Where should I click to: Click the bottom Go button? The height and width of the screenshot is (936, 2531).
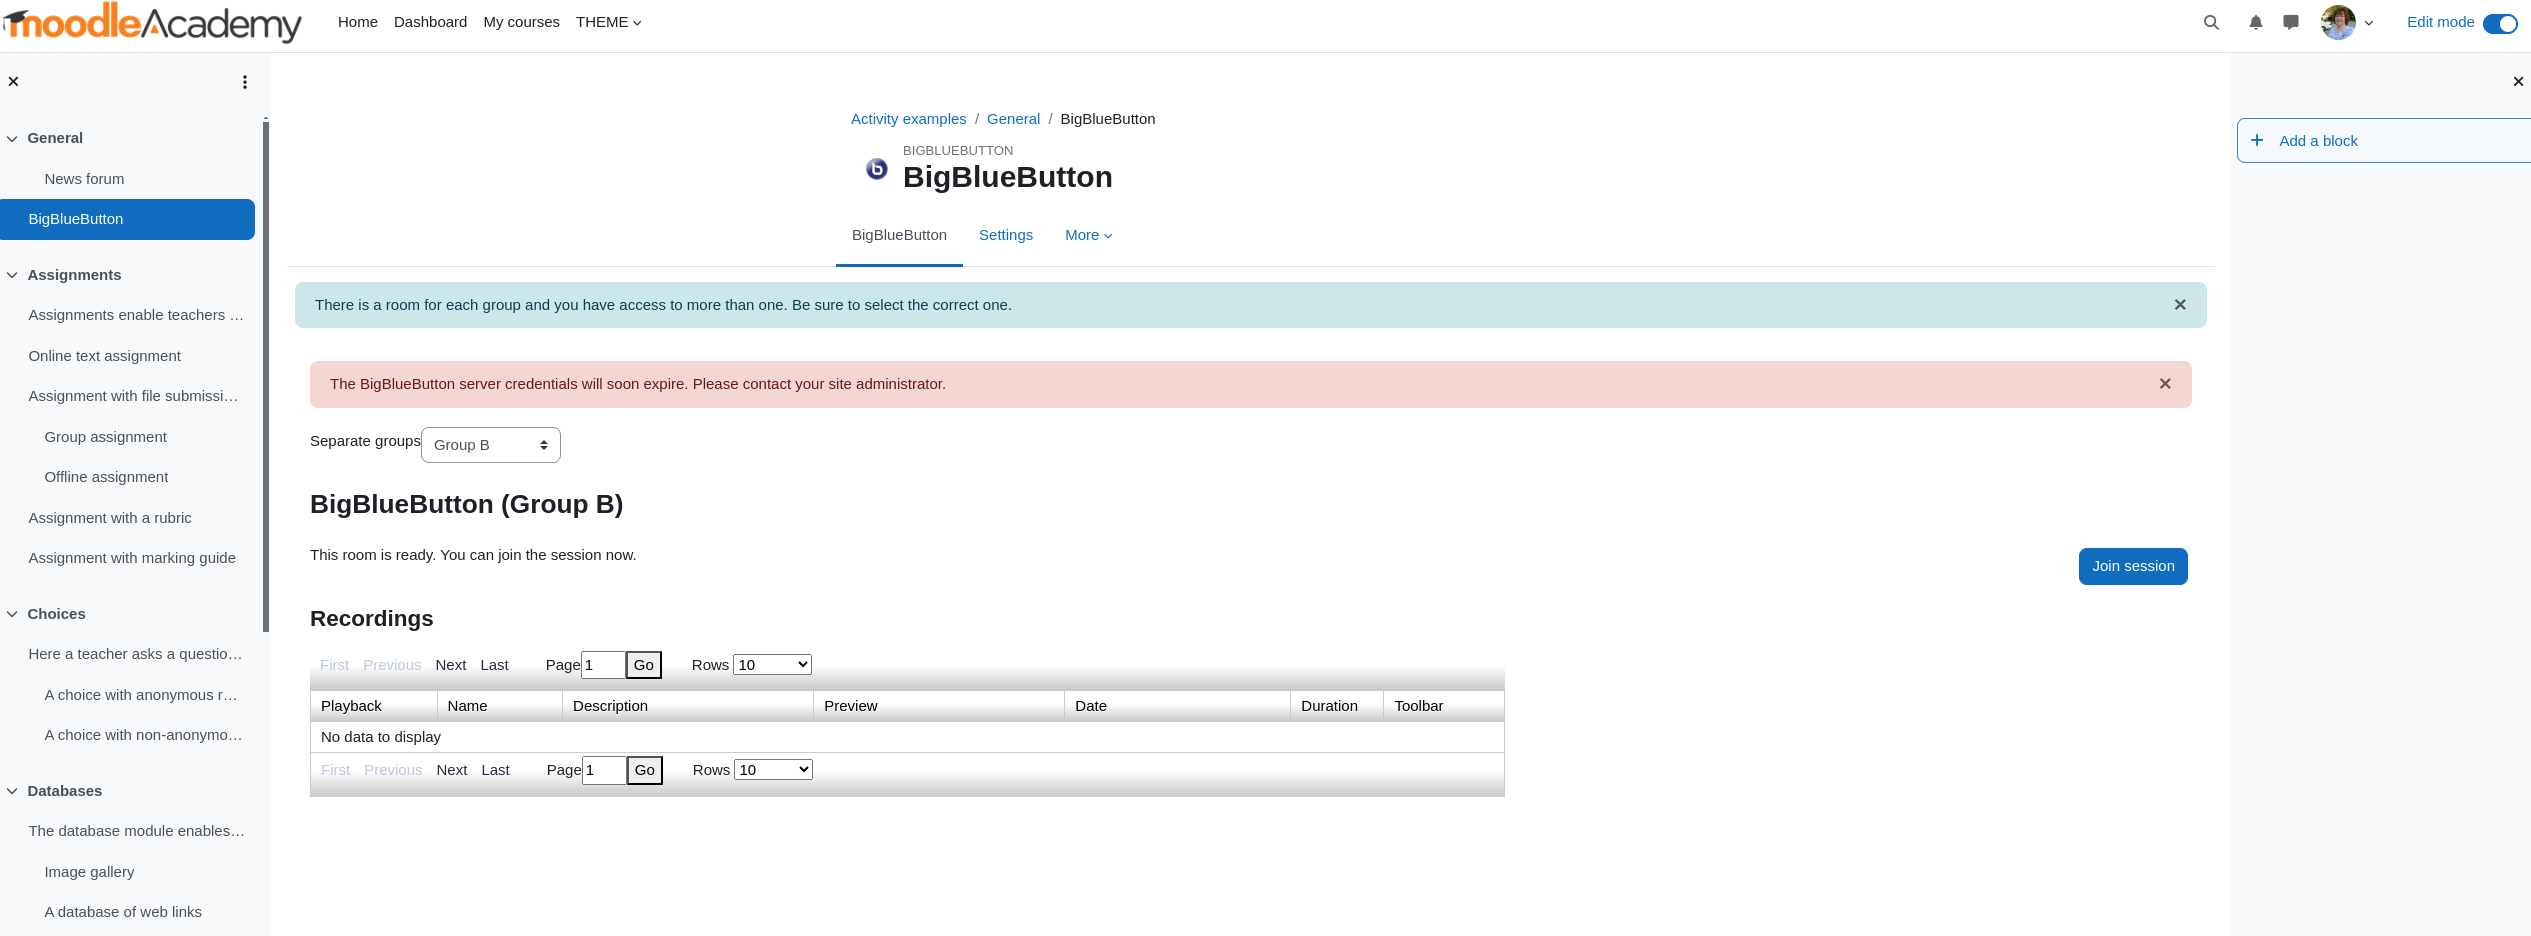pos(645,770)
